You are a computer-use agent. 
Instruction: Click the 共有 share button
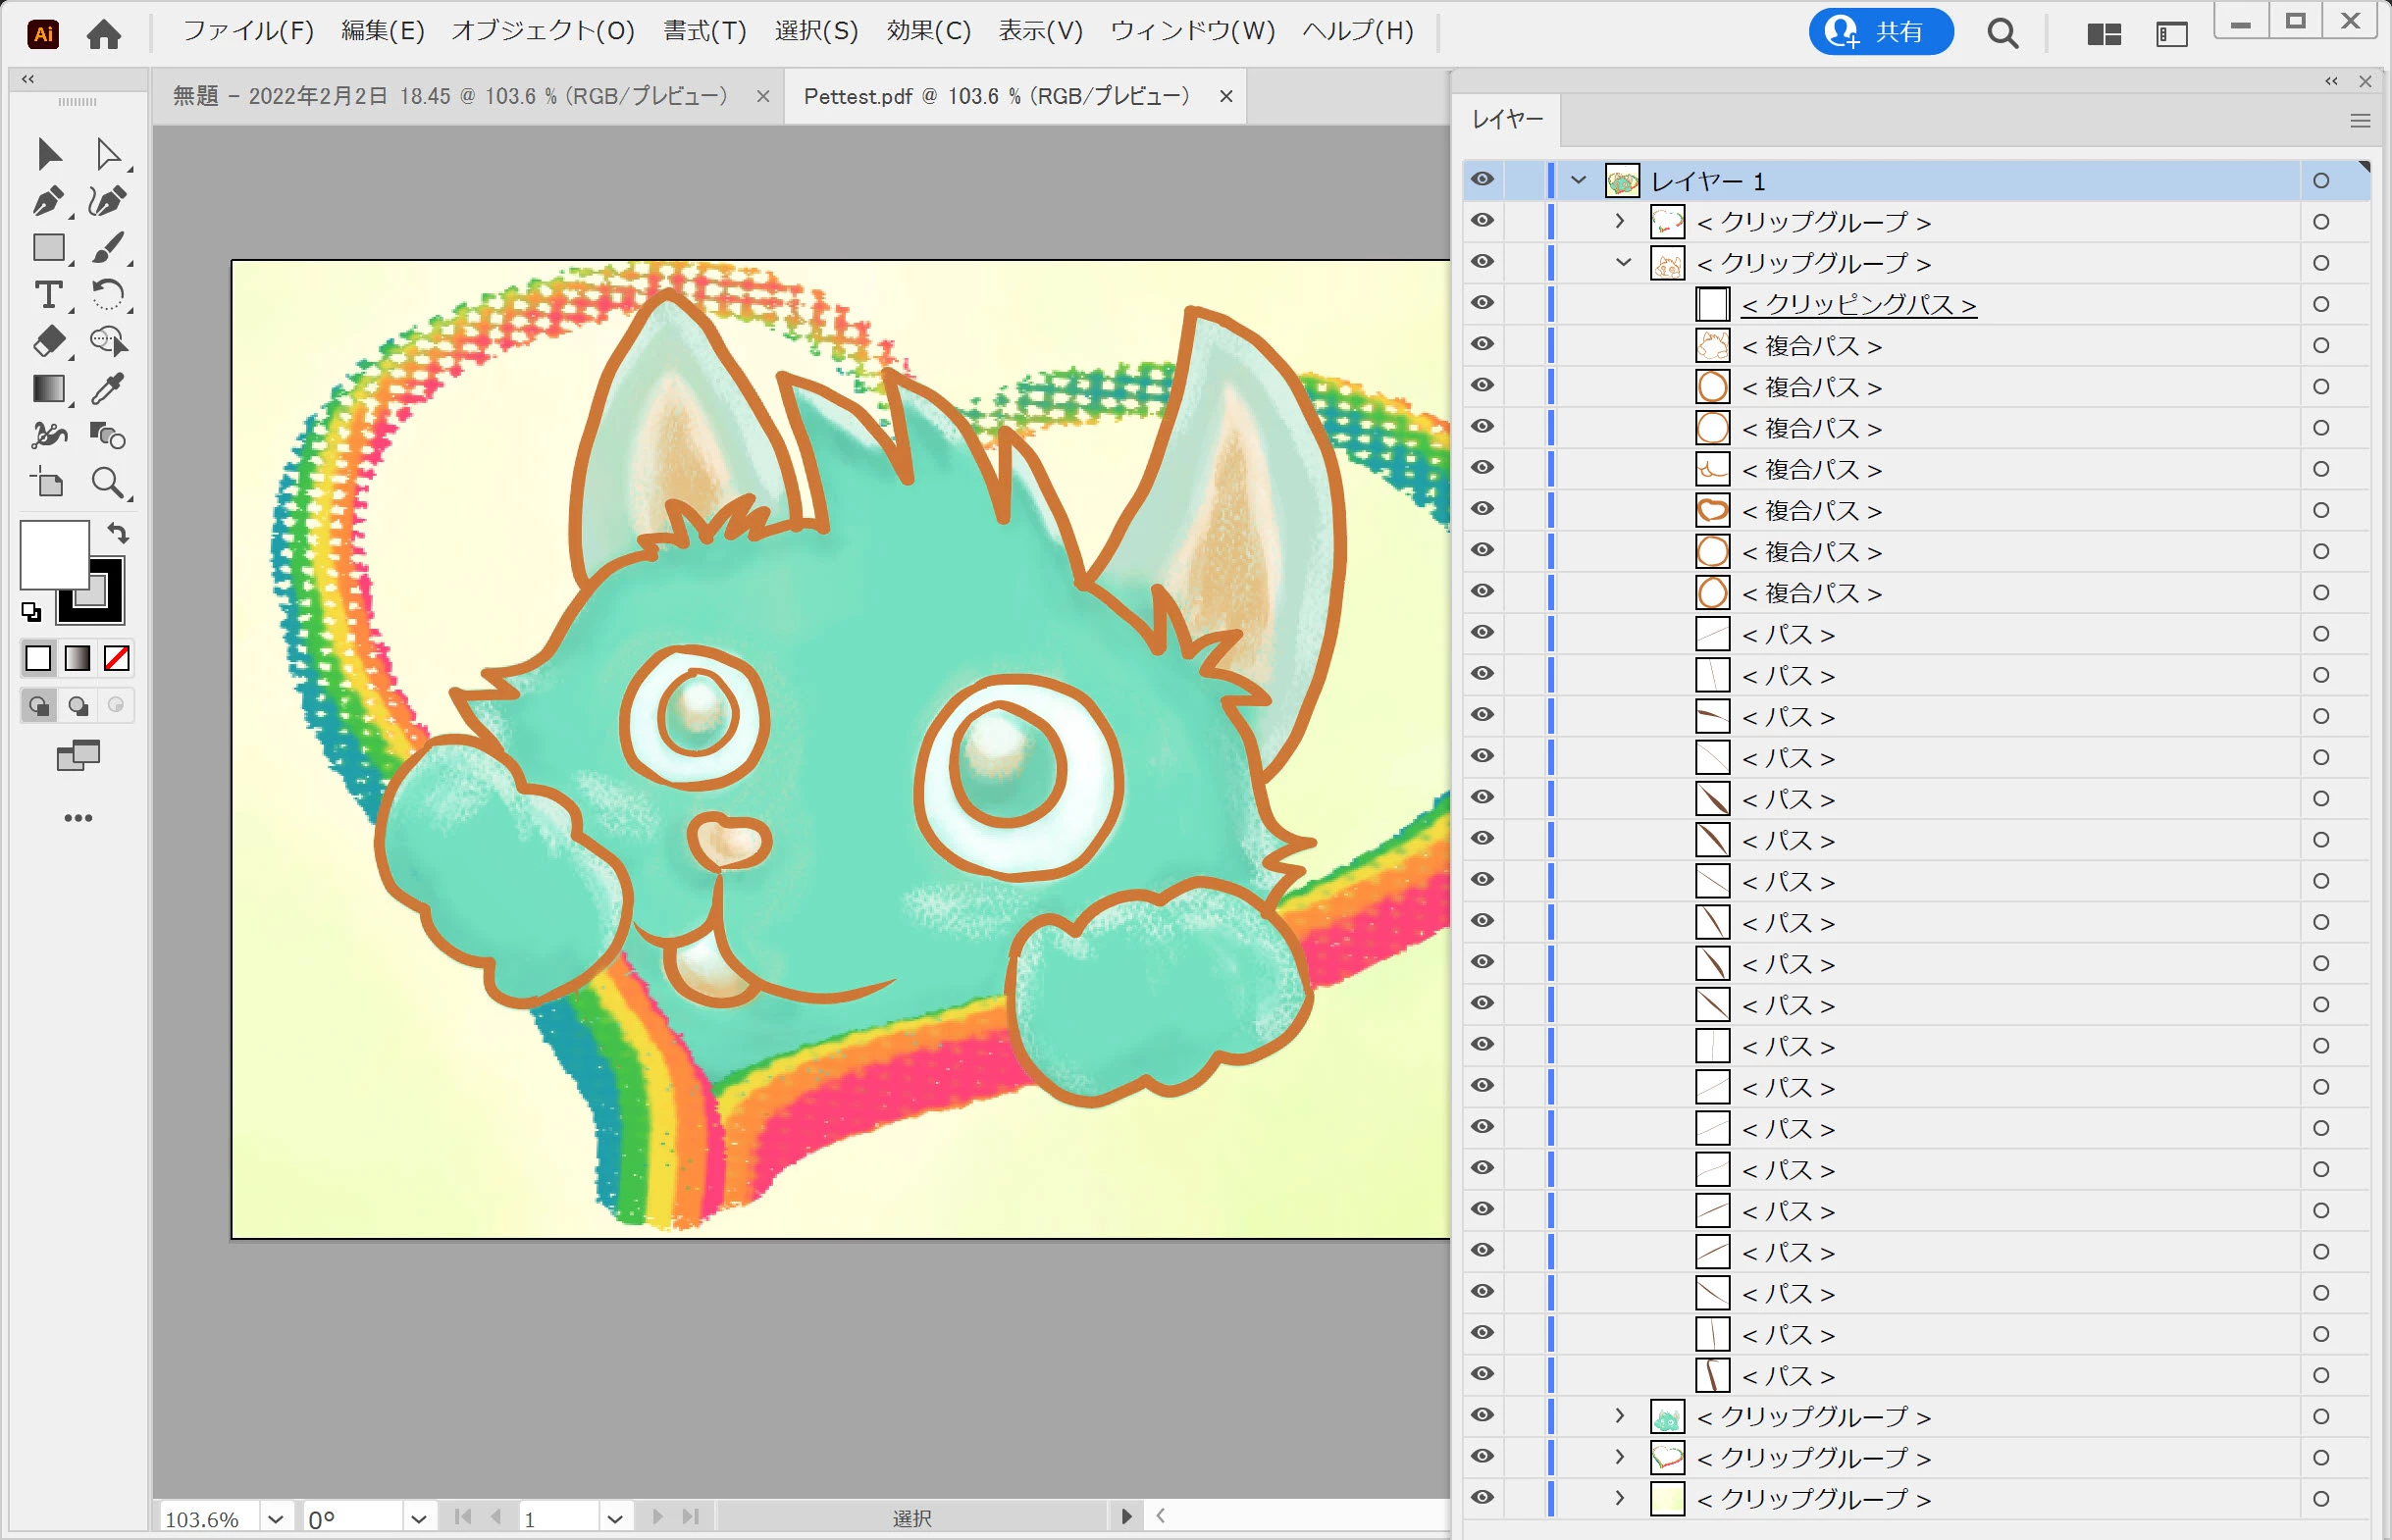(x=1880, y=32)
